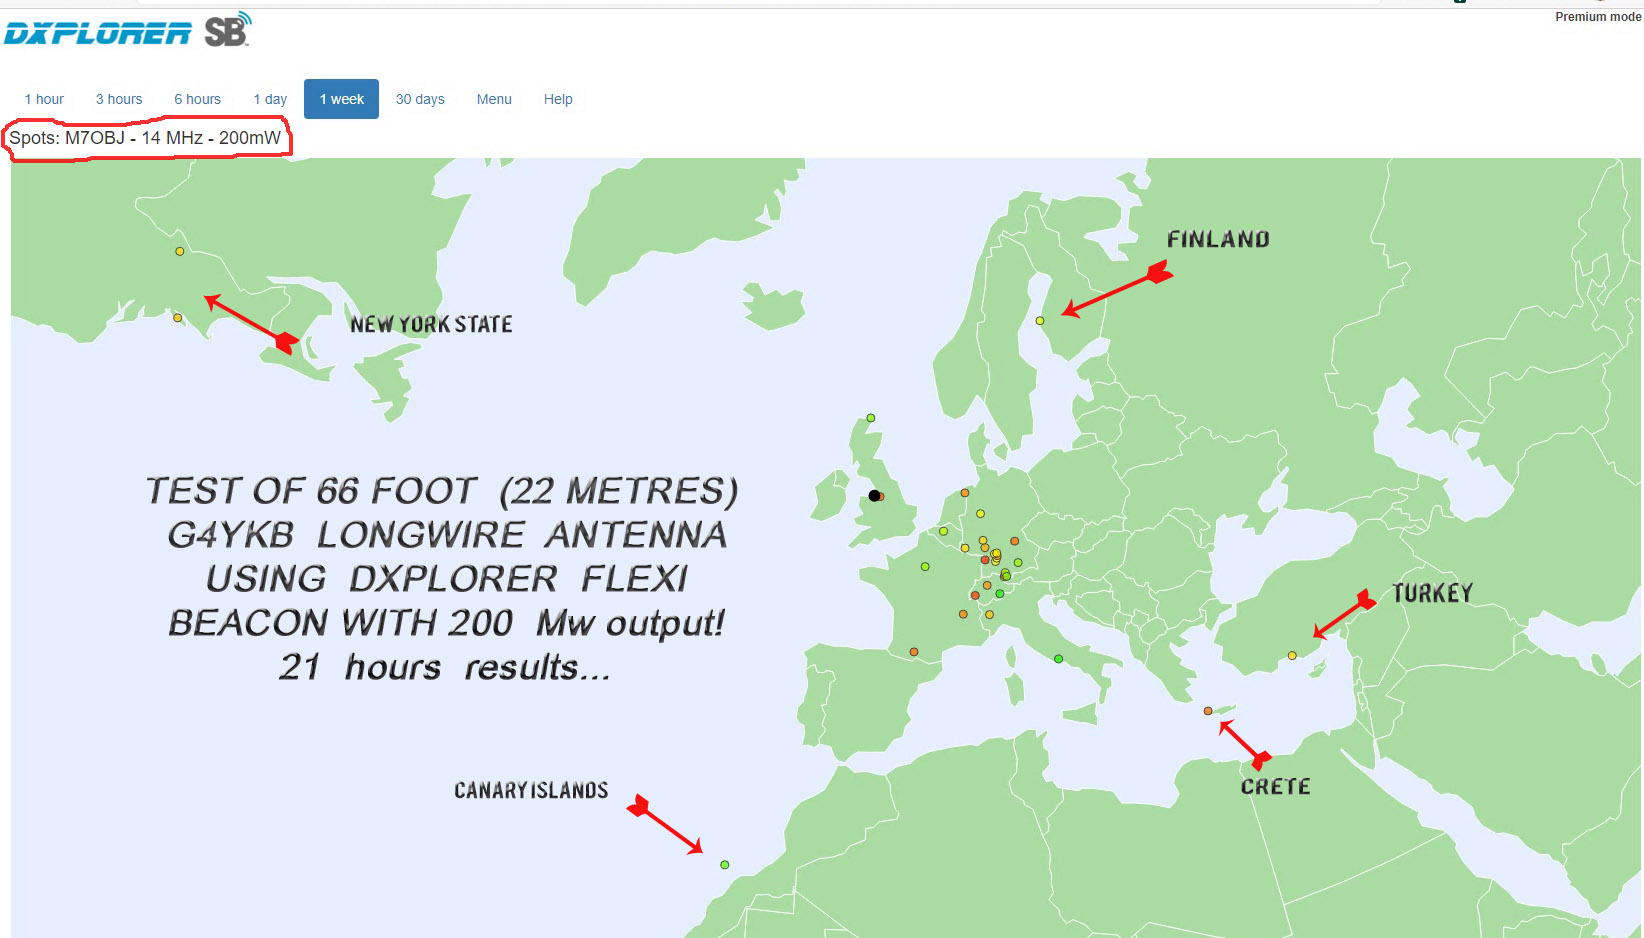Click the orange spot in northern Germany
The image size is (1644, 938).
pyautogui.click(x=965, y=493)
